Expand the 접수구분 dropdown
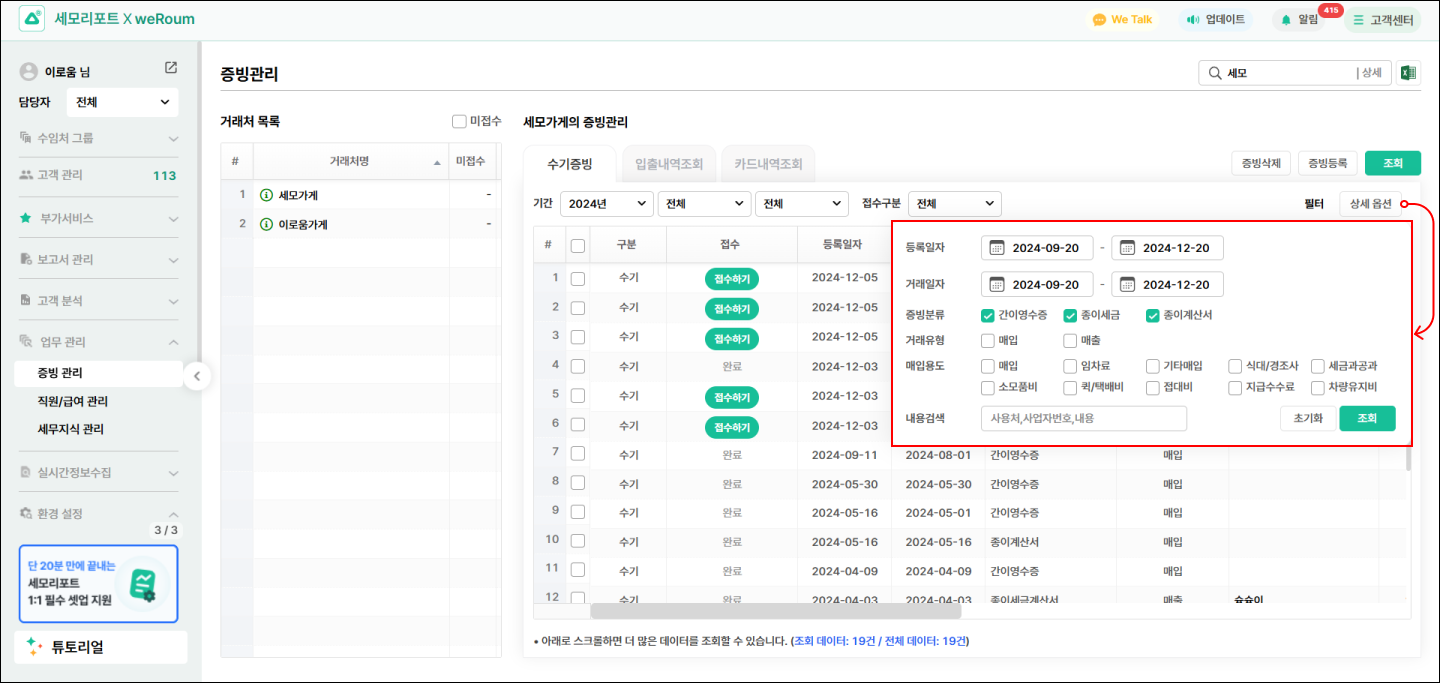The width and height of the screenshot is (1440, 683). coord(956,204)
